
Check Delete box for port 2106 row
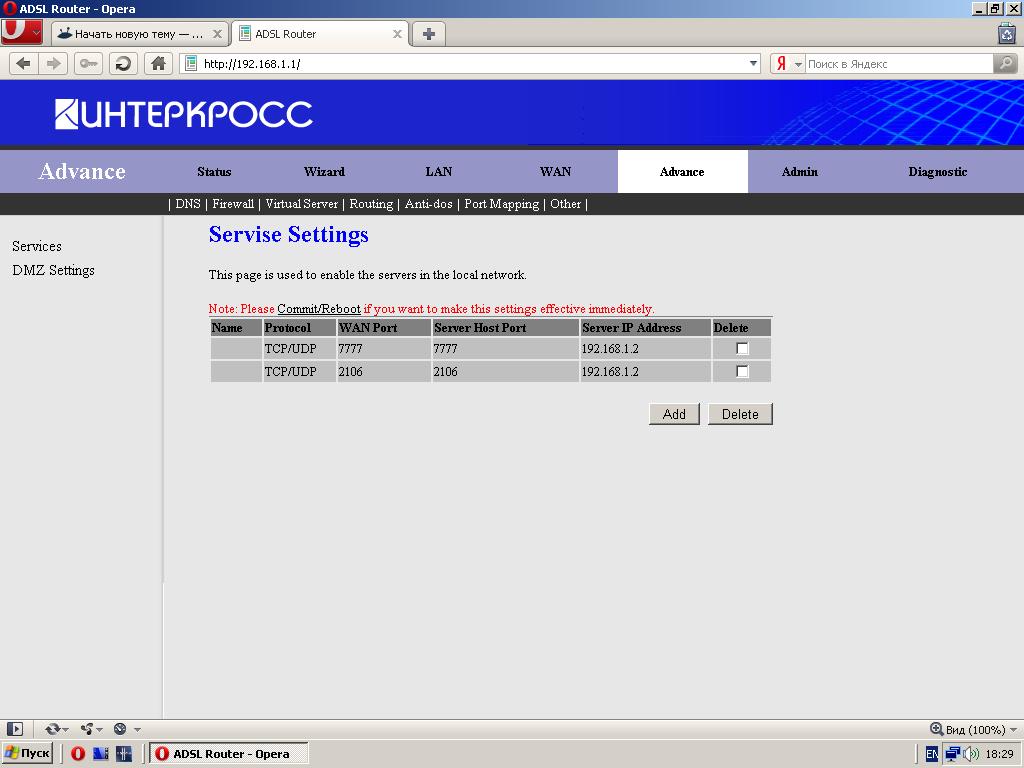click(x=742, y=371)
